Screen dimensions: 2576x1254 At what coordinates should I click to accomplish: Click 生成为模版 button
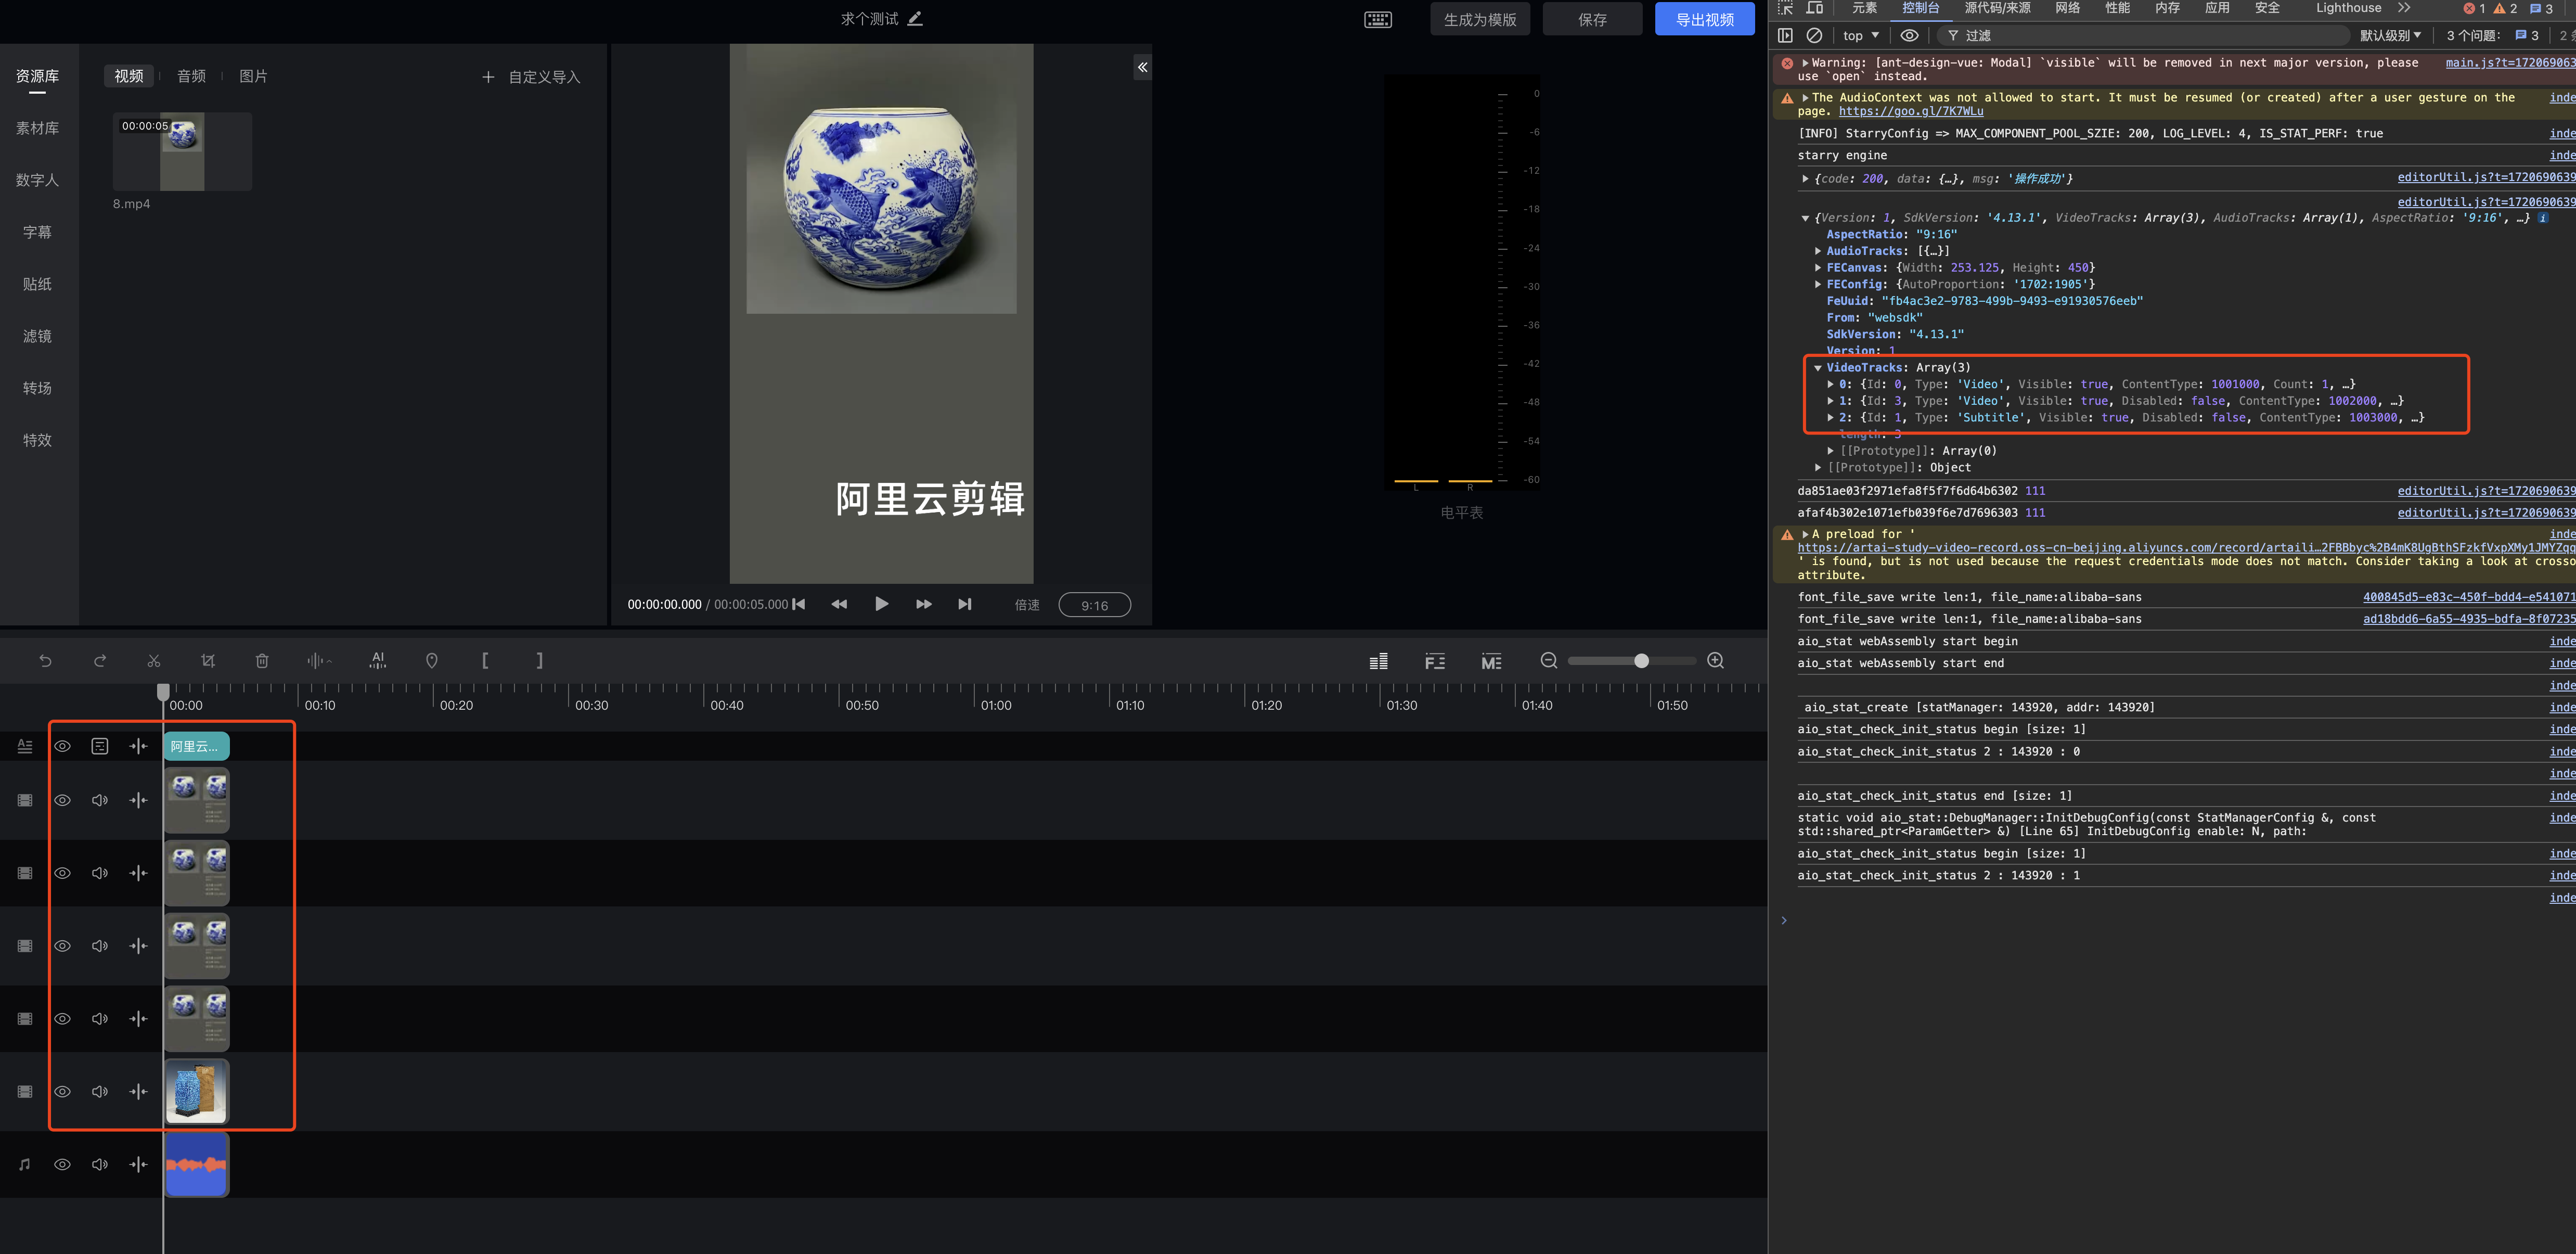point(1480,19)
